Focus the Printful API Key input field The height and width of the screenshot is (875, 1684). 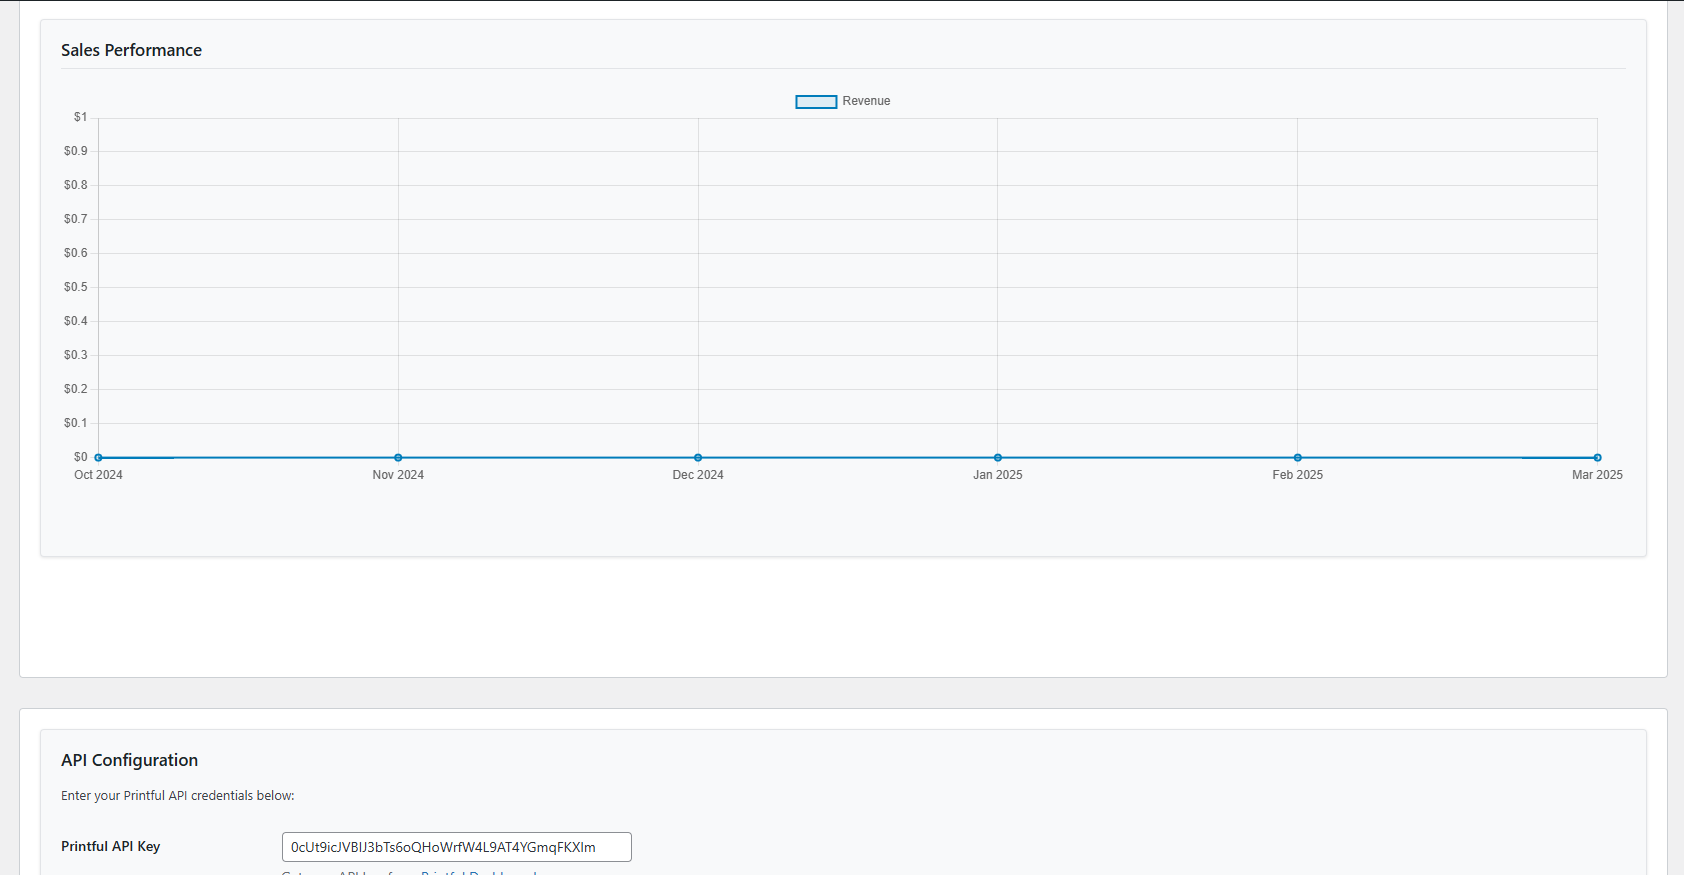click(x=456, y=847)
